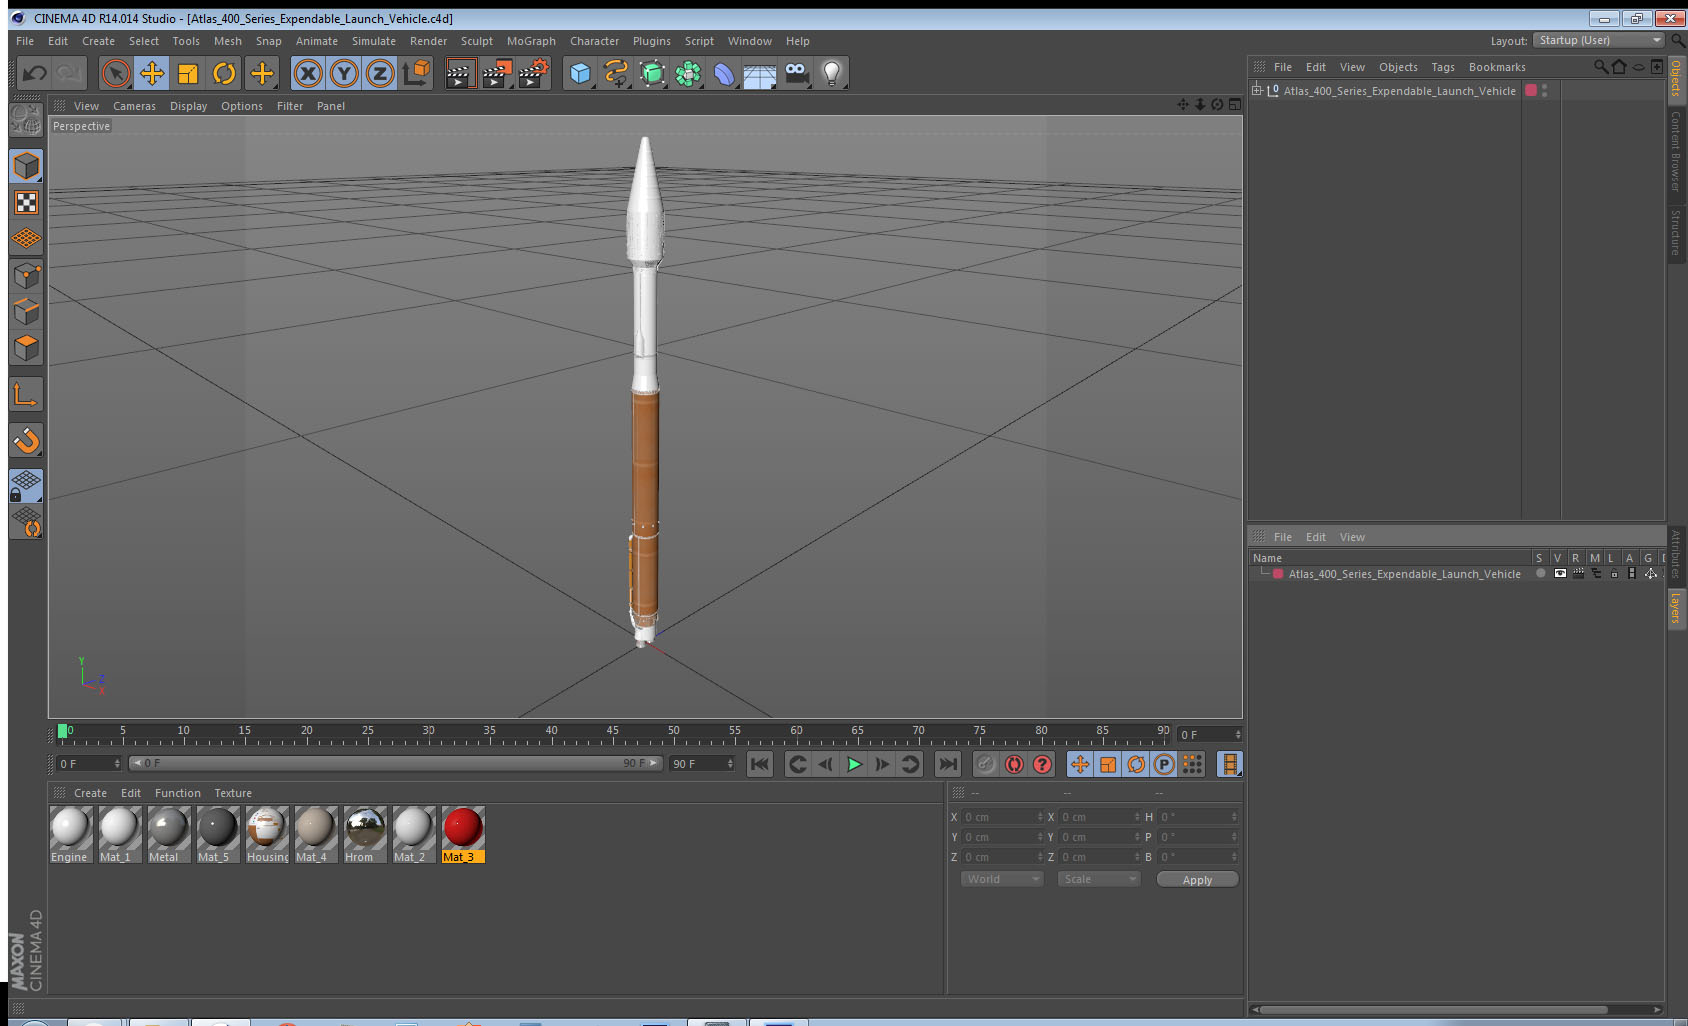
Task: Click the Atlas object pink layer swatch
Action: point(1531,90)
